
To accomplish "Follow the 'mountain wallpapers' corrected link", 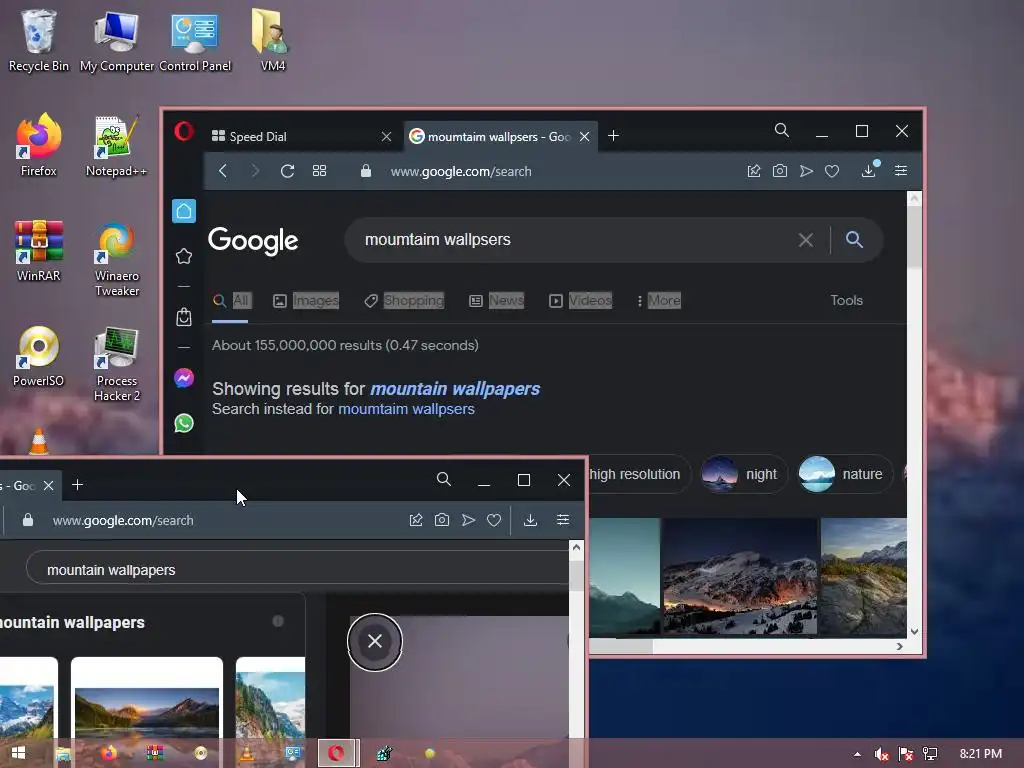I will 455,389.
